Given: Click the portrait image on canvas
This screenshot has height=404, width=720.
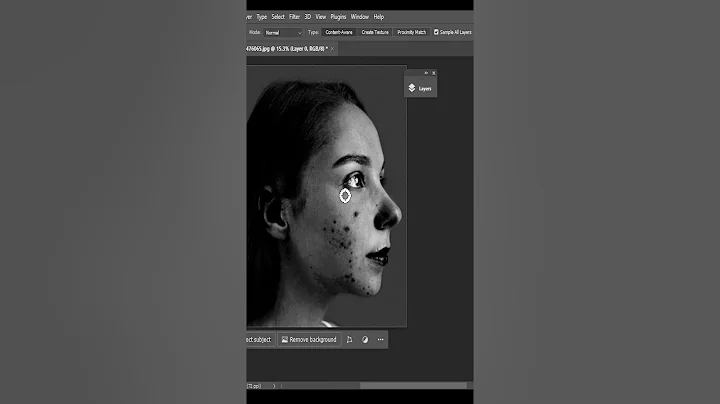Looking at the screenshot, I should coord(326,196).
